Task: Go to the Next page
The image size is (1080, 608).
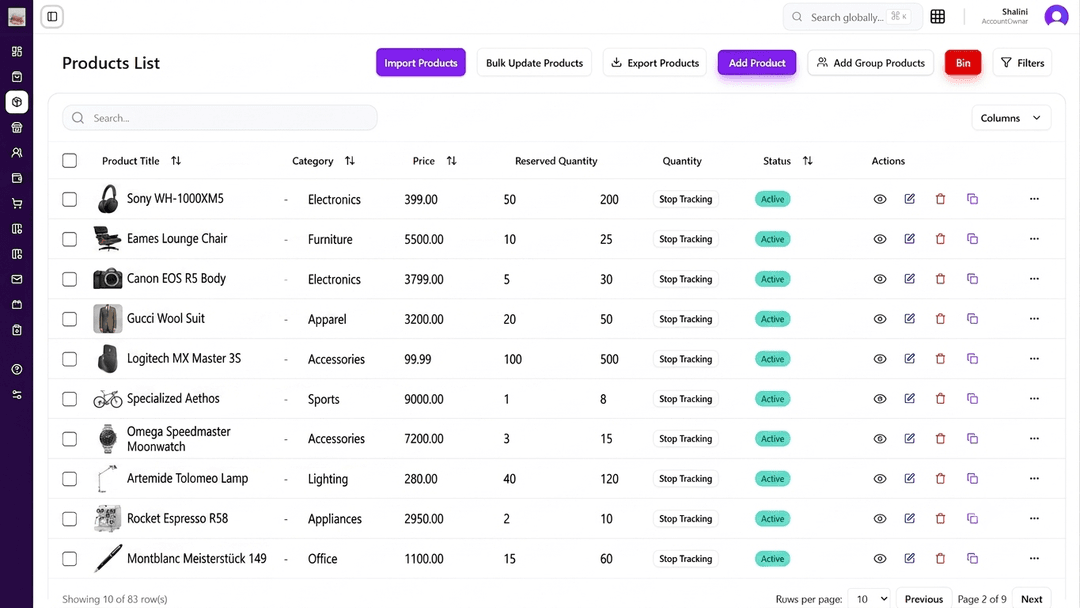Action: tap(1032, 599)
